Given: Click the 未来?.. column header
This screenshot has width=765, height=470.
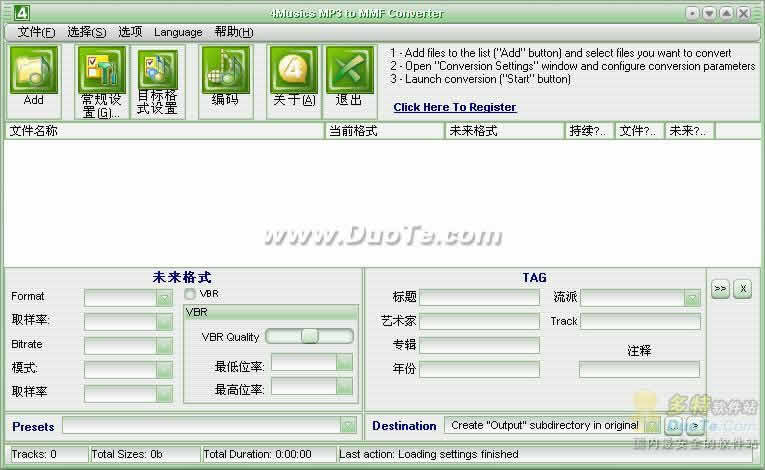Looking at the screenshot, I should coord(690,131).
